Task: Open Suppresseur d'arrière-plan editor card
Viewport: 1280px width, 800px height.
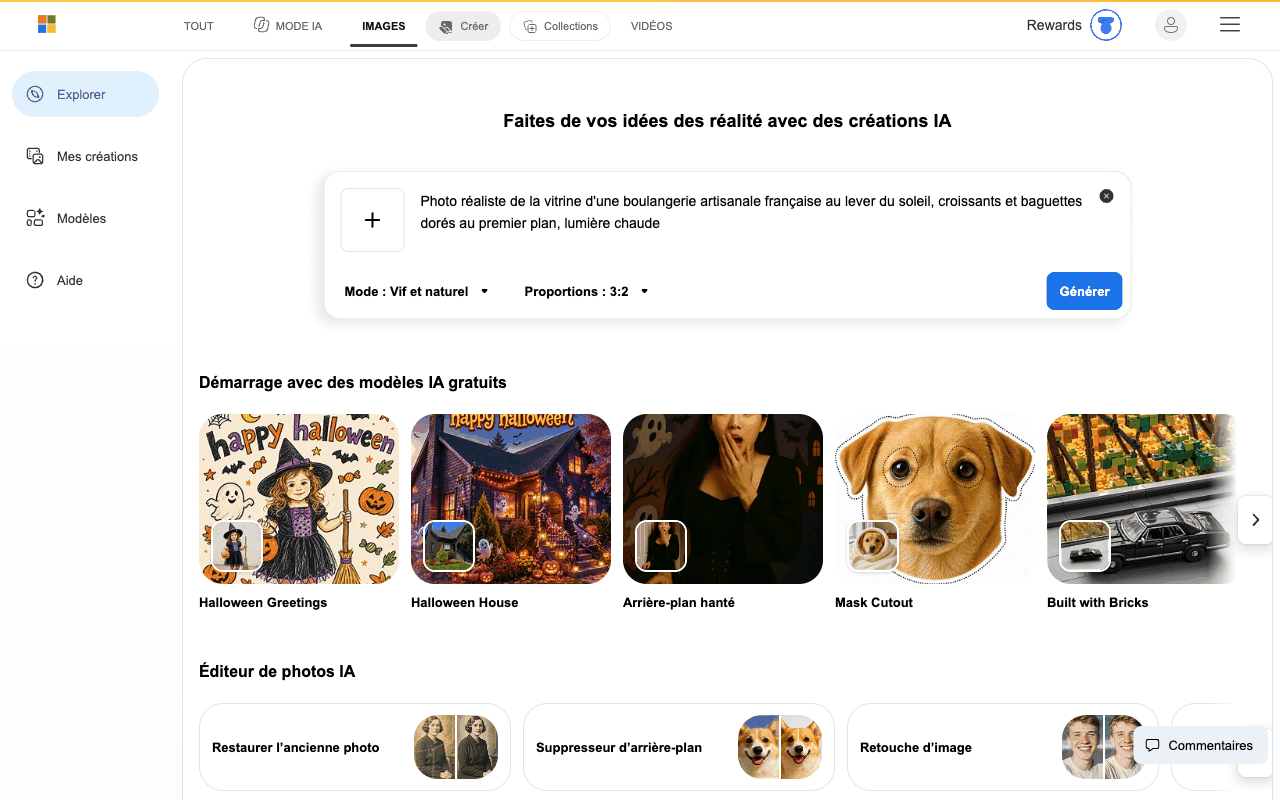Action: click(x=679, y=747)
